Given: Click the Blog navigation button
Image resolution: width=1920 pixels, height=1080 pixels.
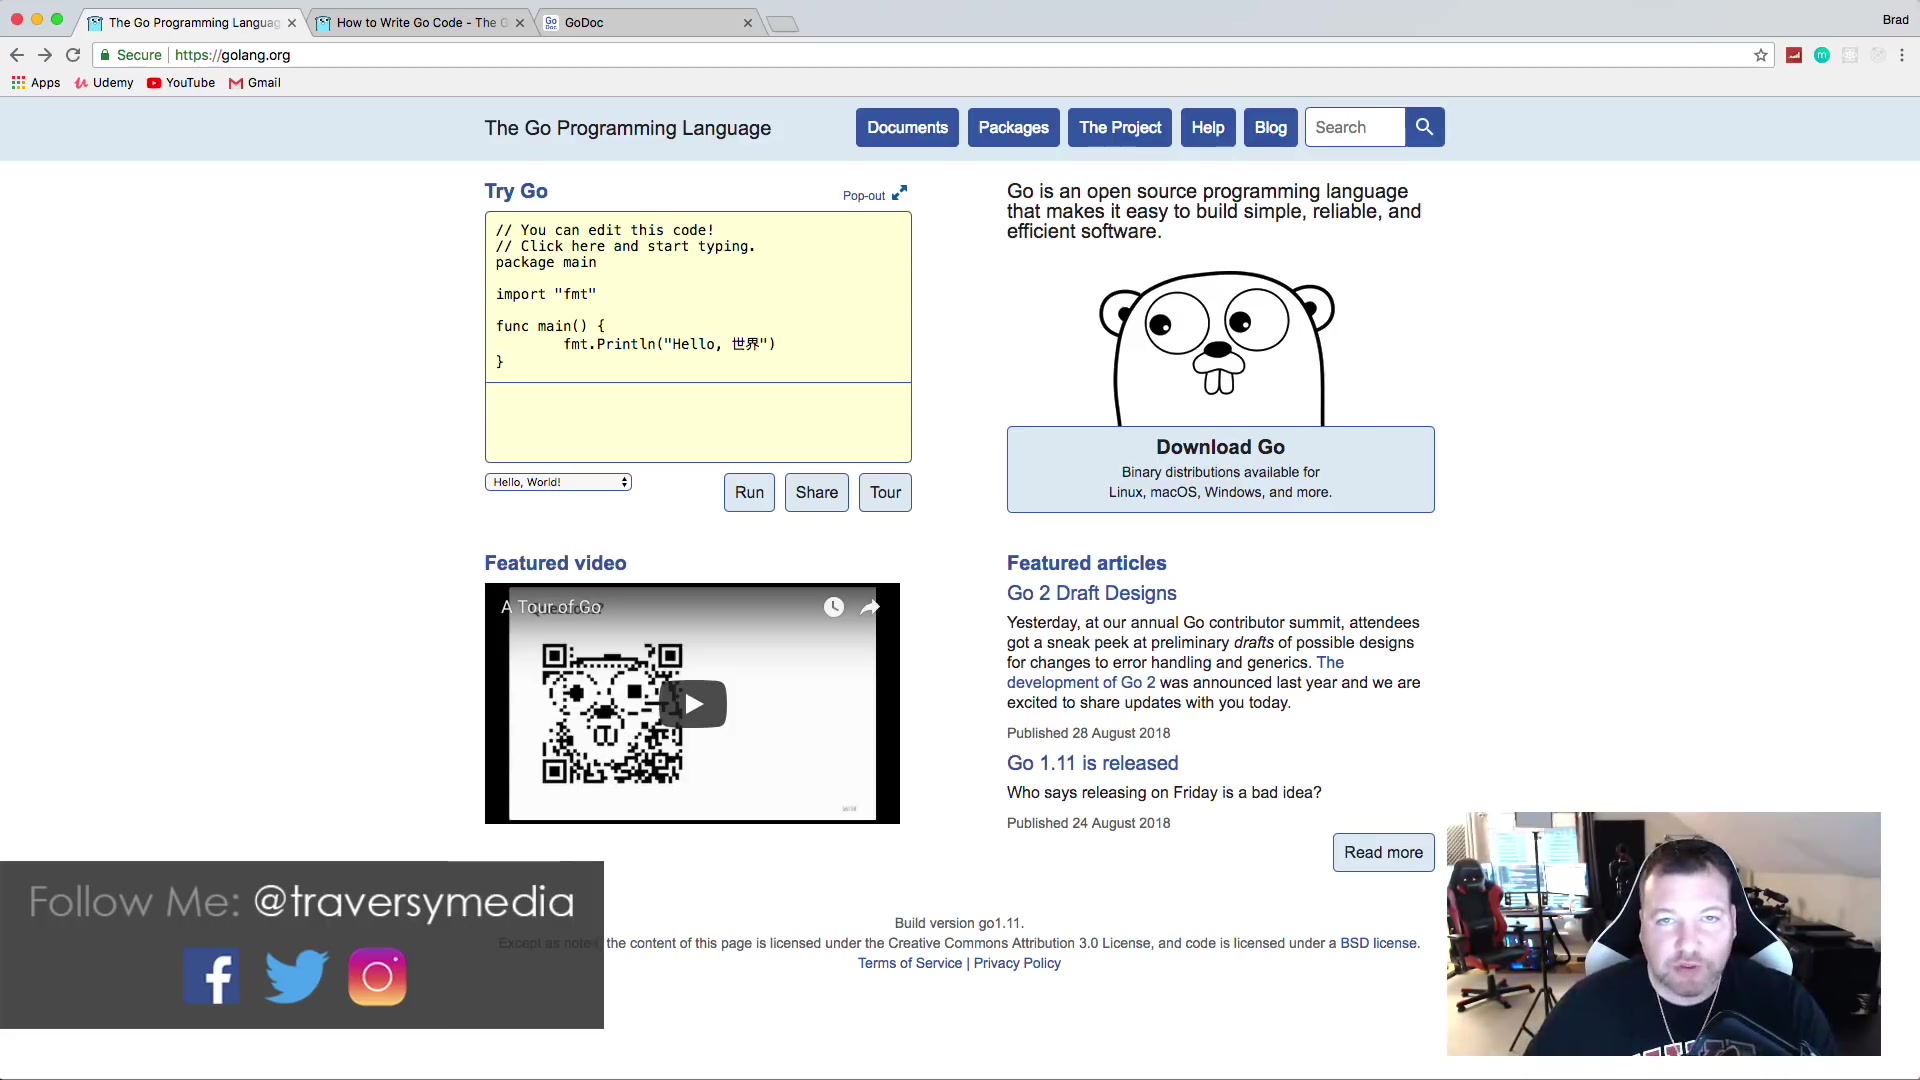Looking at the screenshot, I should [x=1270, y=127].
